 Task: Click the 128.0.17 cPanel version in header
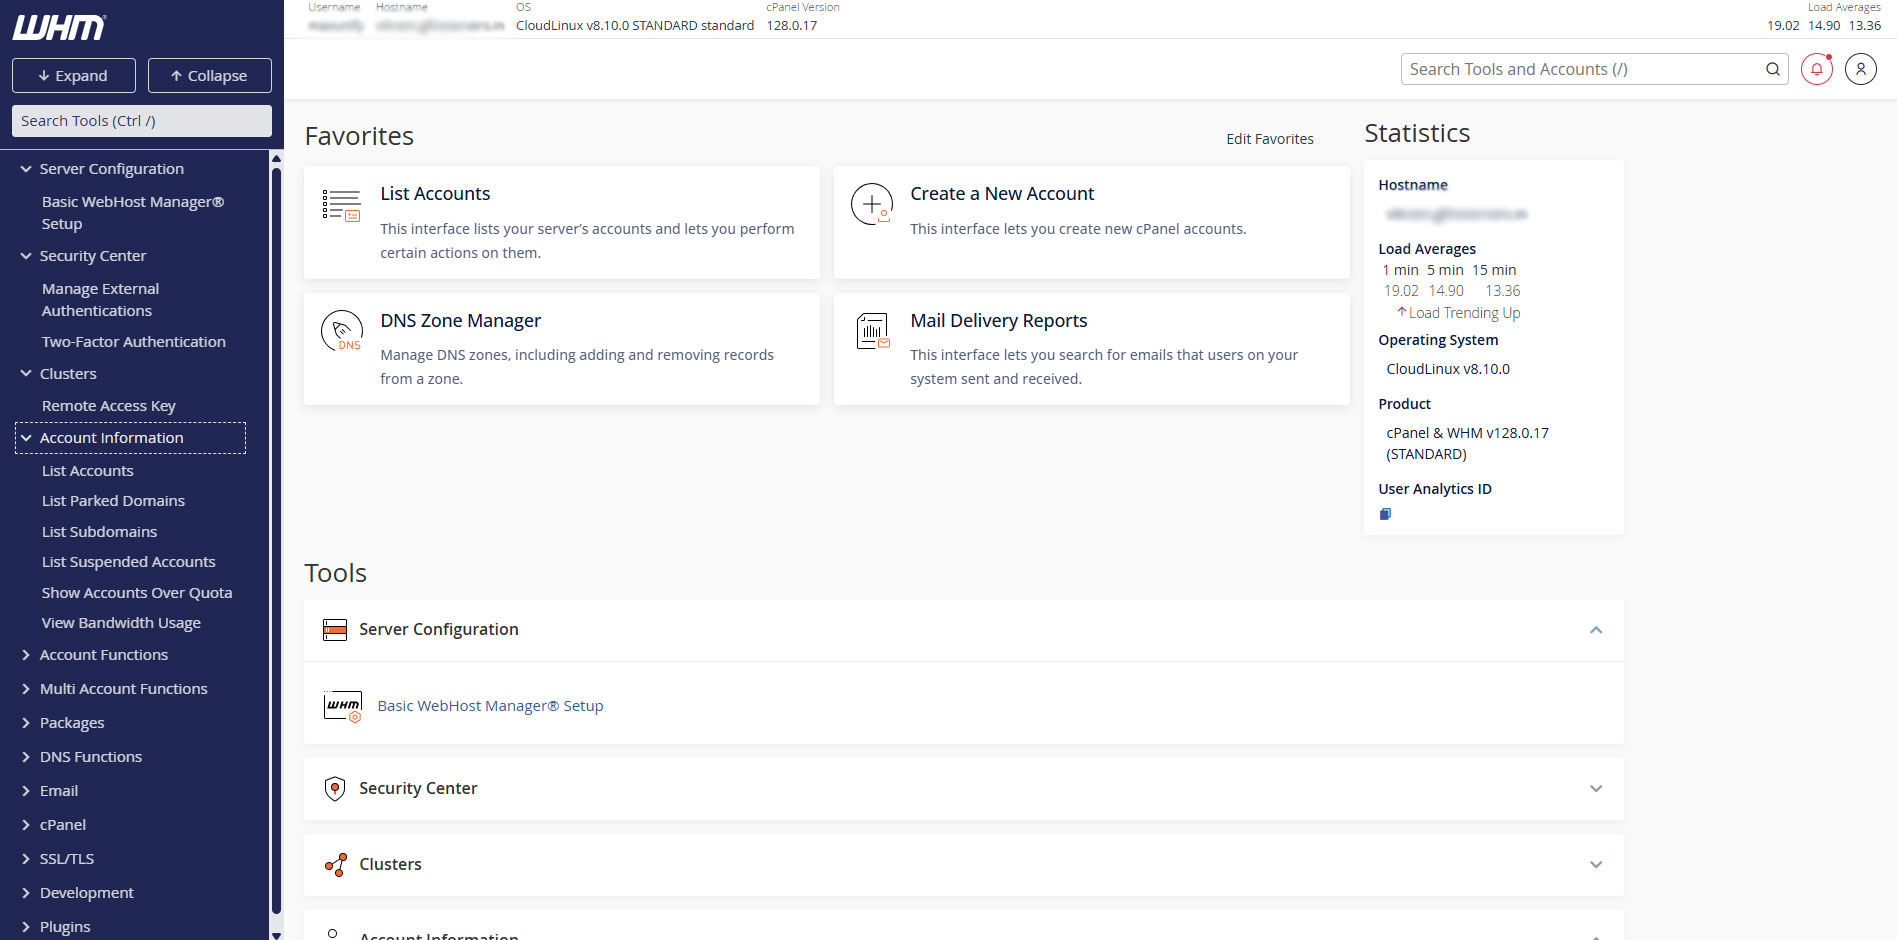click(x=792, y=26)
